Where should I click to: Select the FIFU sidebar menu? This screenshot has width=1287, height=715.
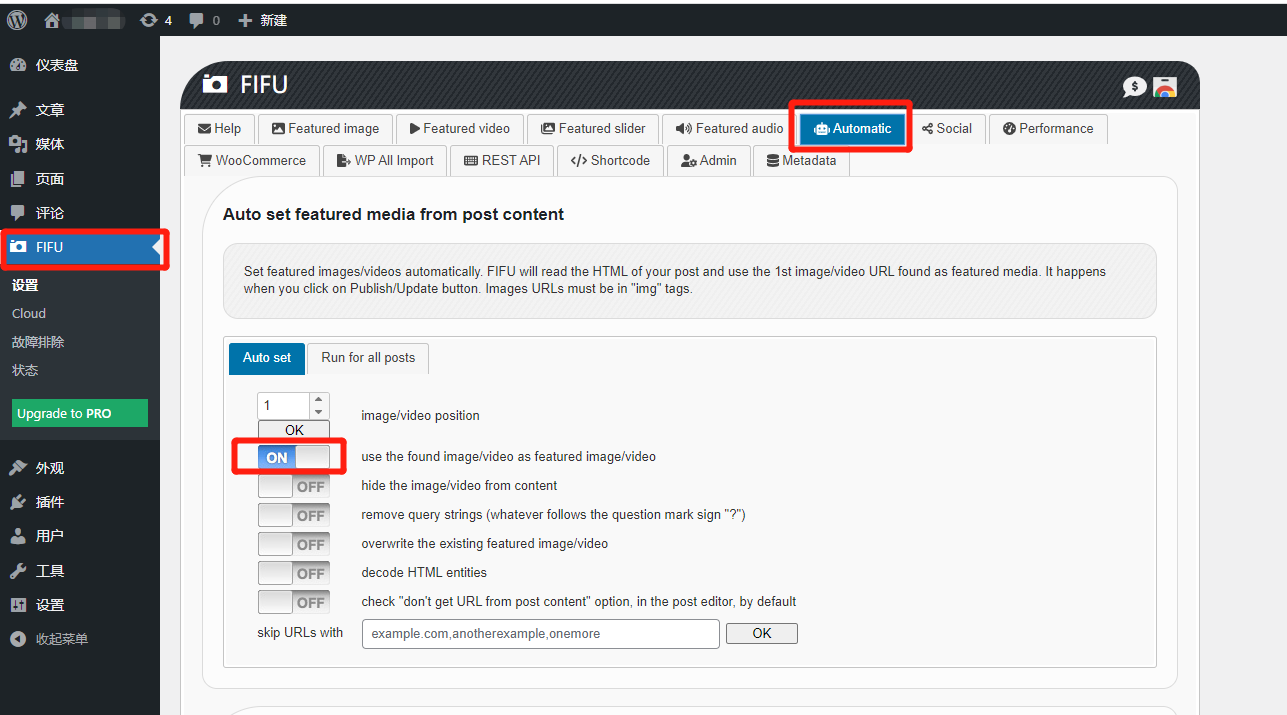click(80, 247)
